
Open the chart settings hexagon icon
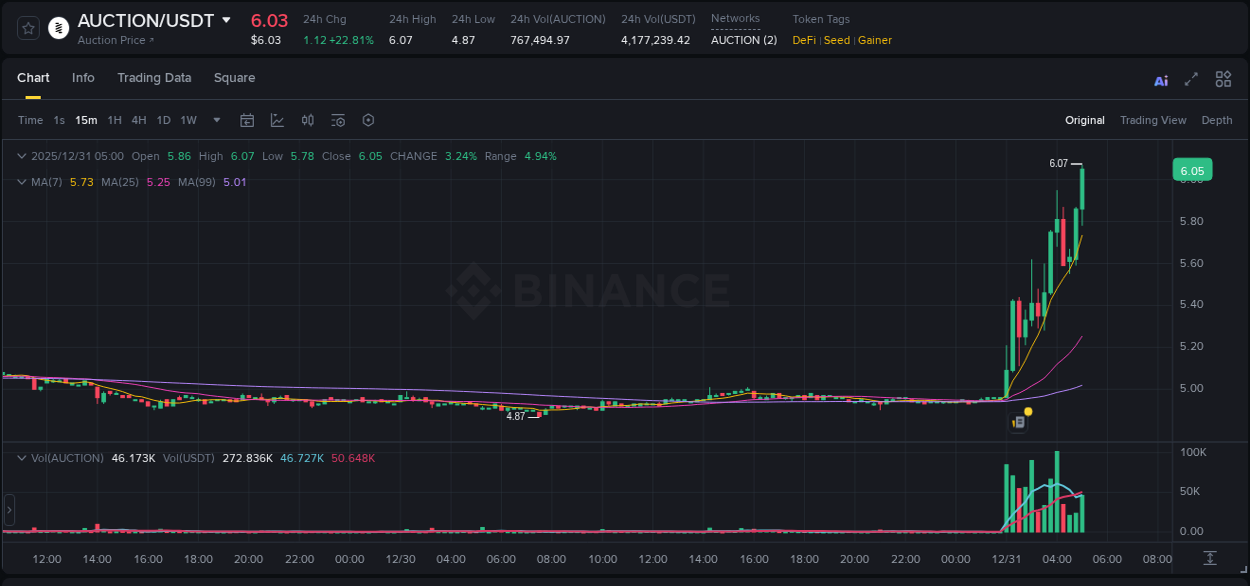tap(368, 119)
